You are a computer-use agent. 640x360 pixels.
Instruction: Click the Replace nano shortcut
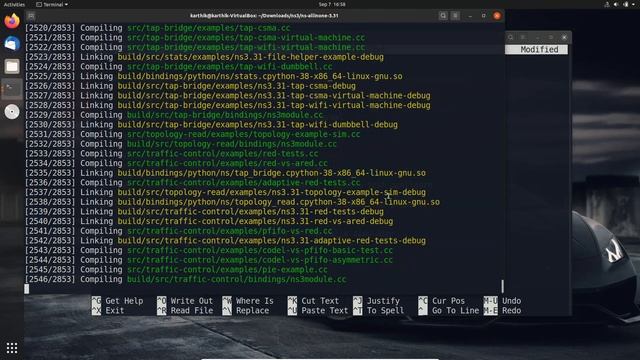tap(246, 311)
